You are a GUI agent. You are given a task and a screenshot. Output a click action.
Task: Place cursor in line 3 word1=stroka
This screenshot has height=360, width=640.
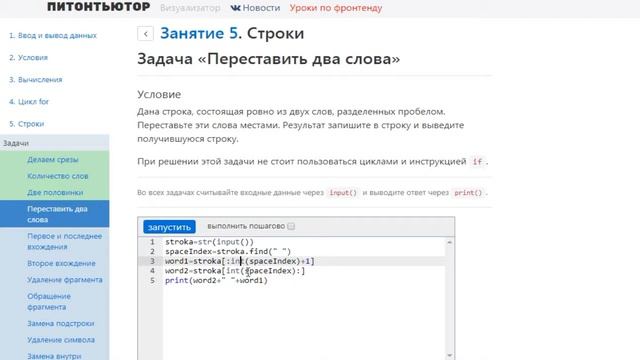point(240,261)
